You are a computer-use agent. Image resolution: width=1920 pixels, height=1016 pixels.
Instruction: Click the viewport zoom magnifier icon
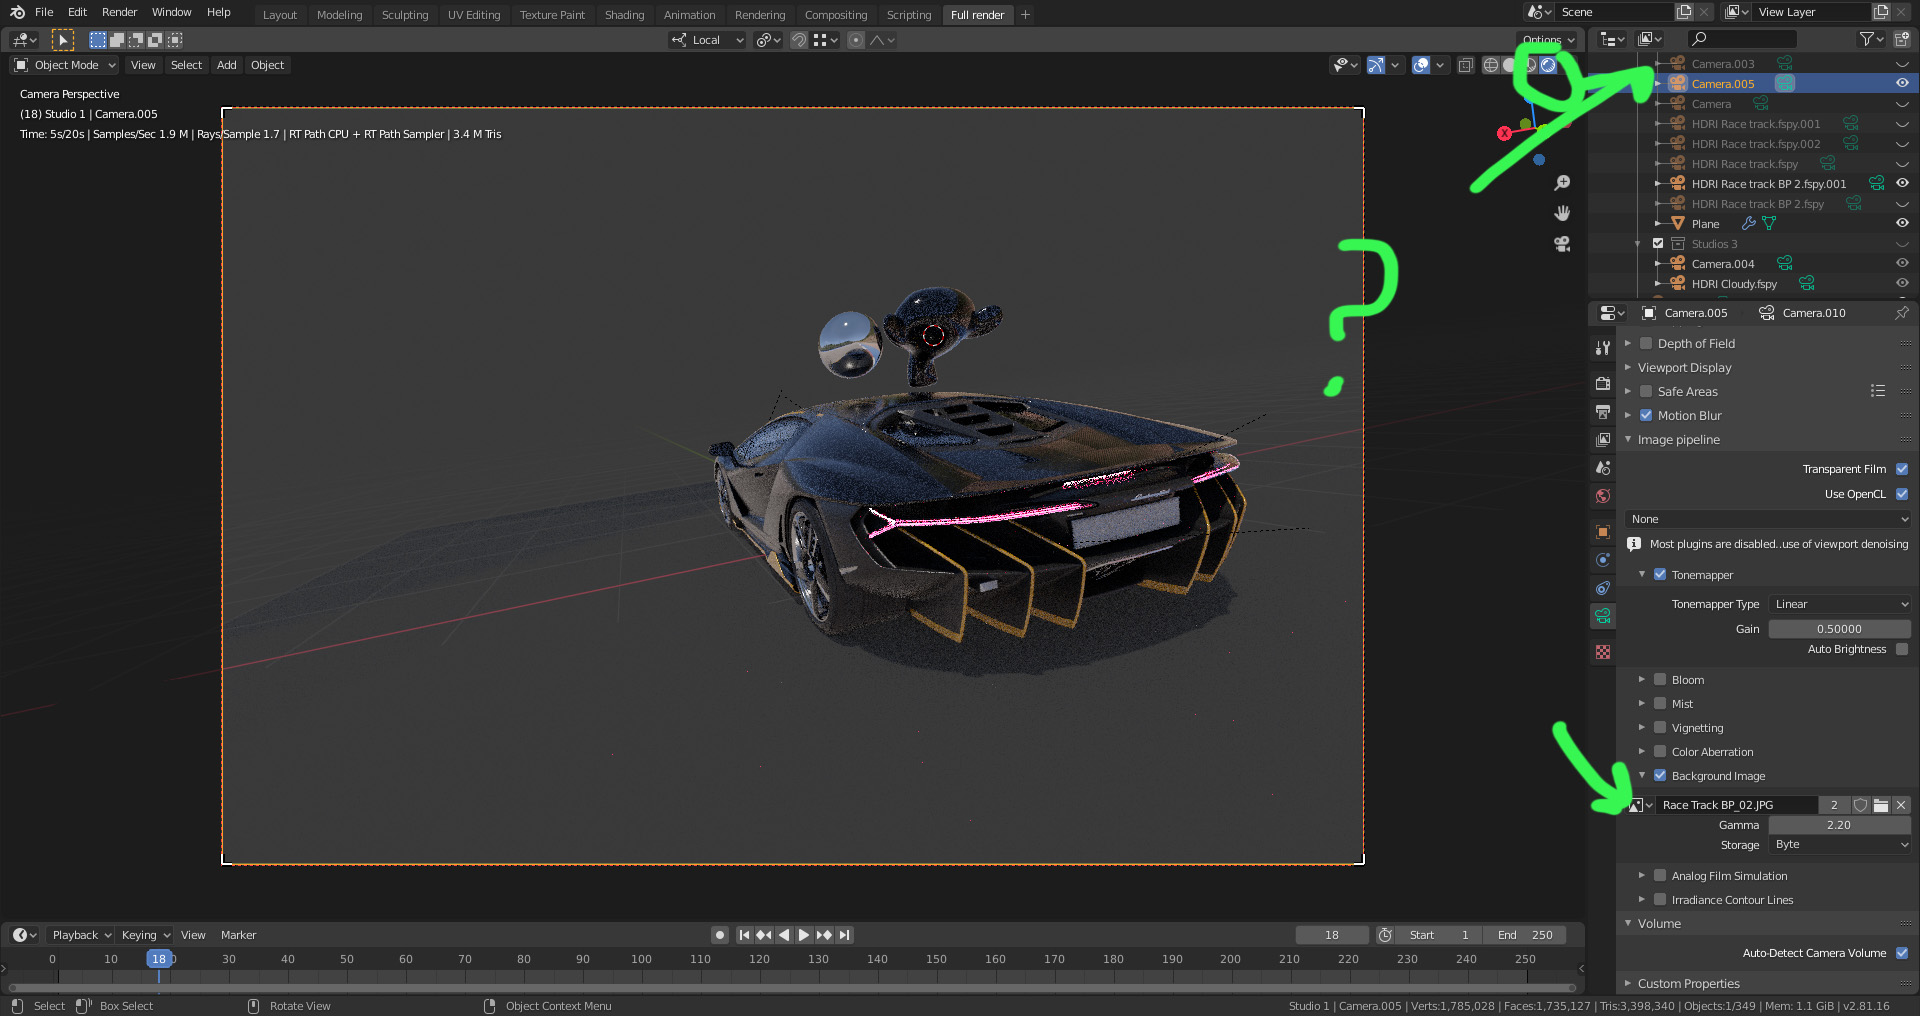click(1562, 183)
